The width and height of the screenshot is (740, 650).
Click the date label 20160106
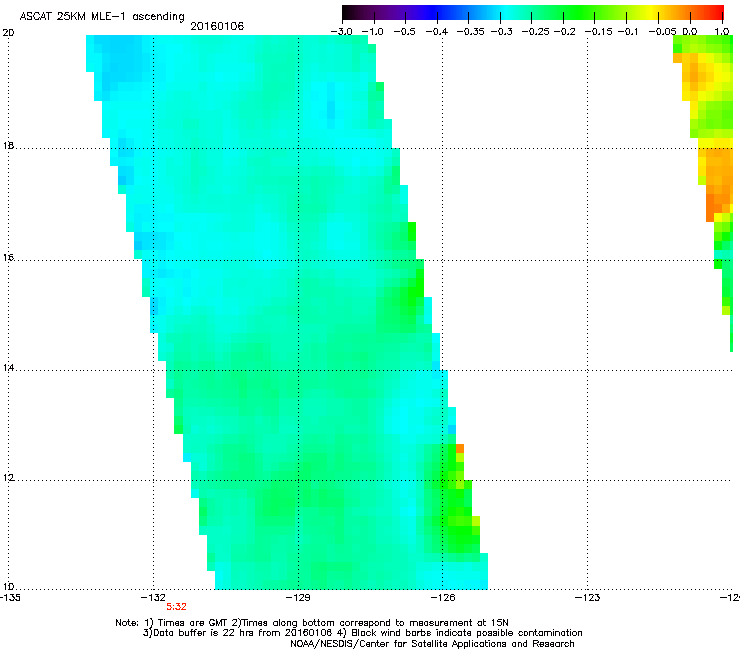point(217,26)
